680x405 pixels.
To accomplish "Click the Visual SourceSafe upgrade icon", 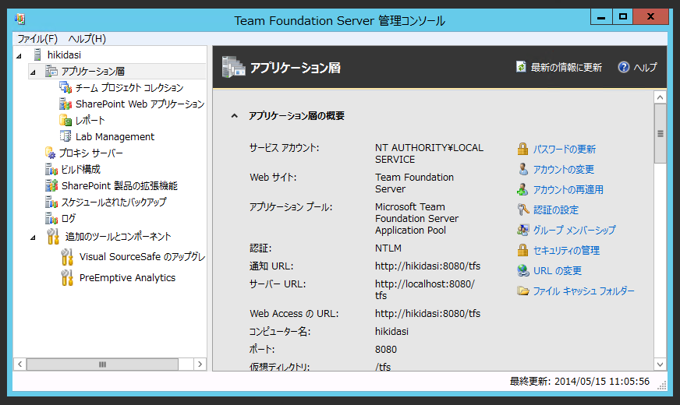I will tap(67, 257).
